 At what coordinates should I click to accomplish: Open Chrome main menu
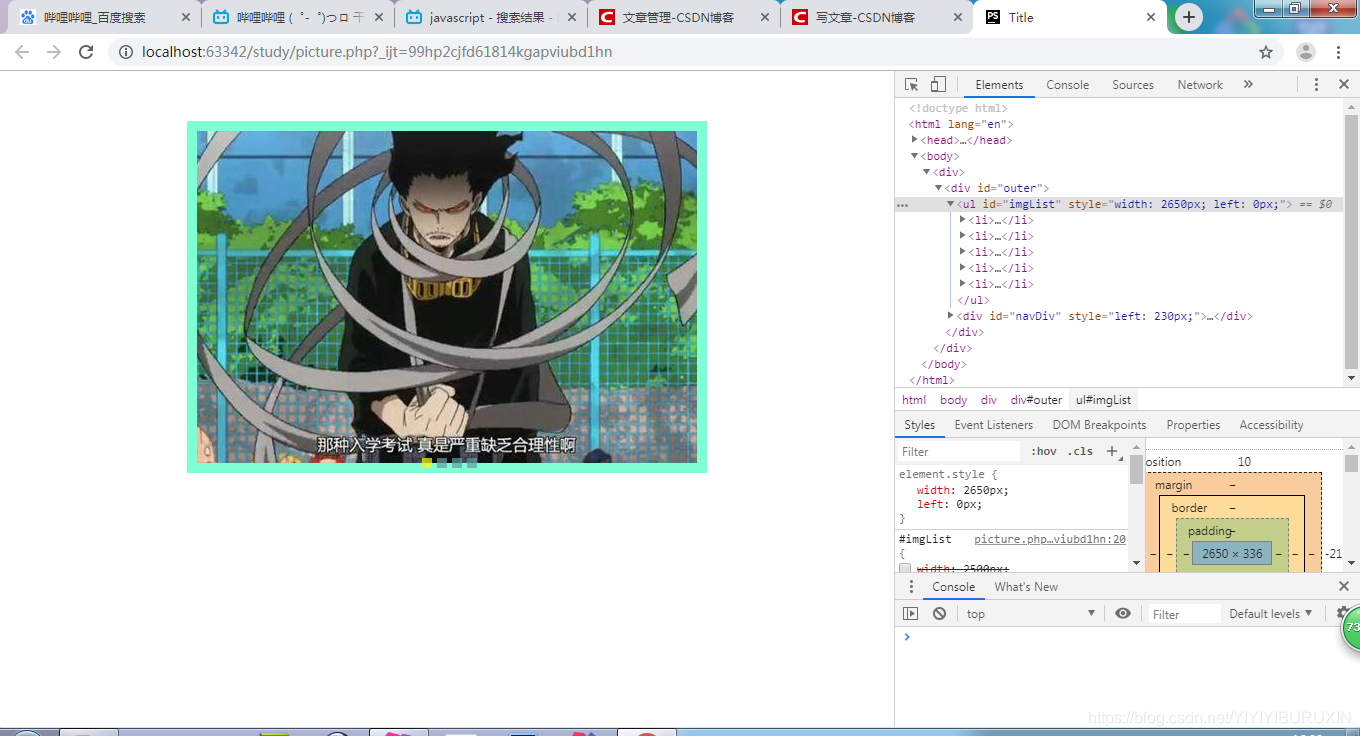(x=1338, y=52)
